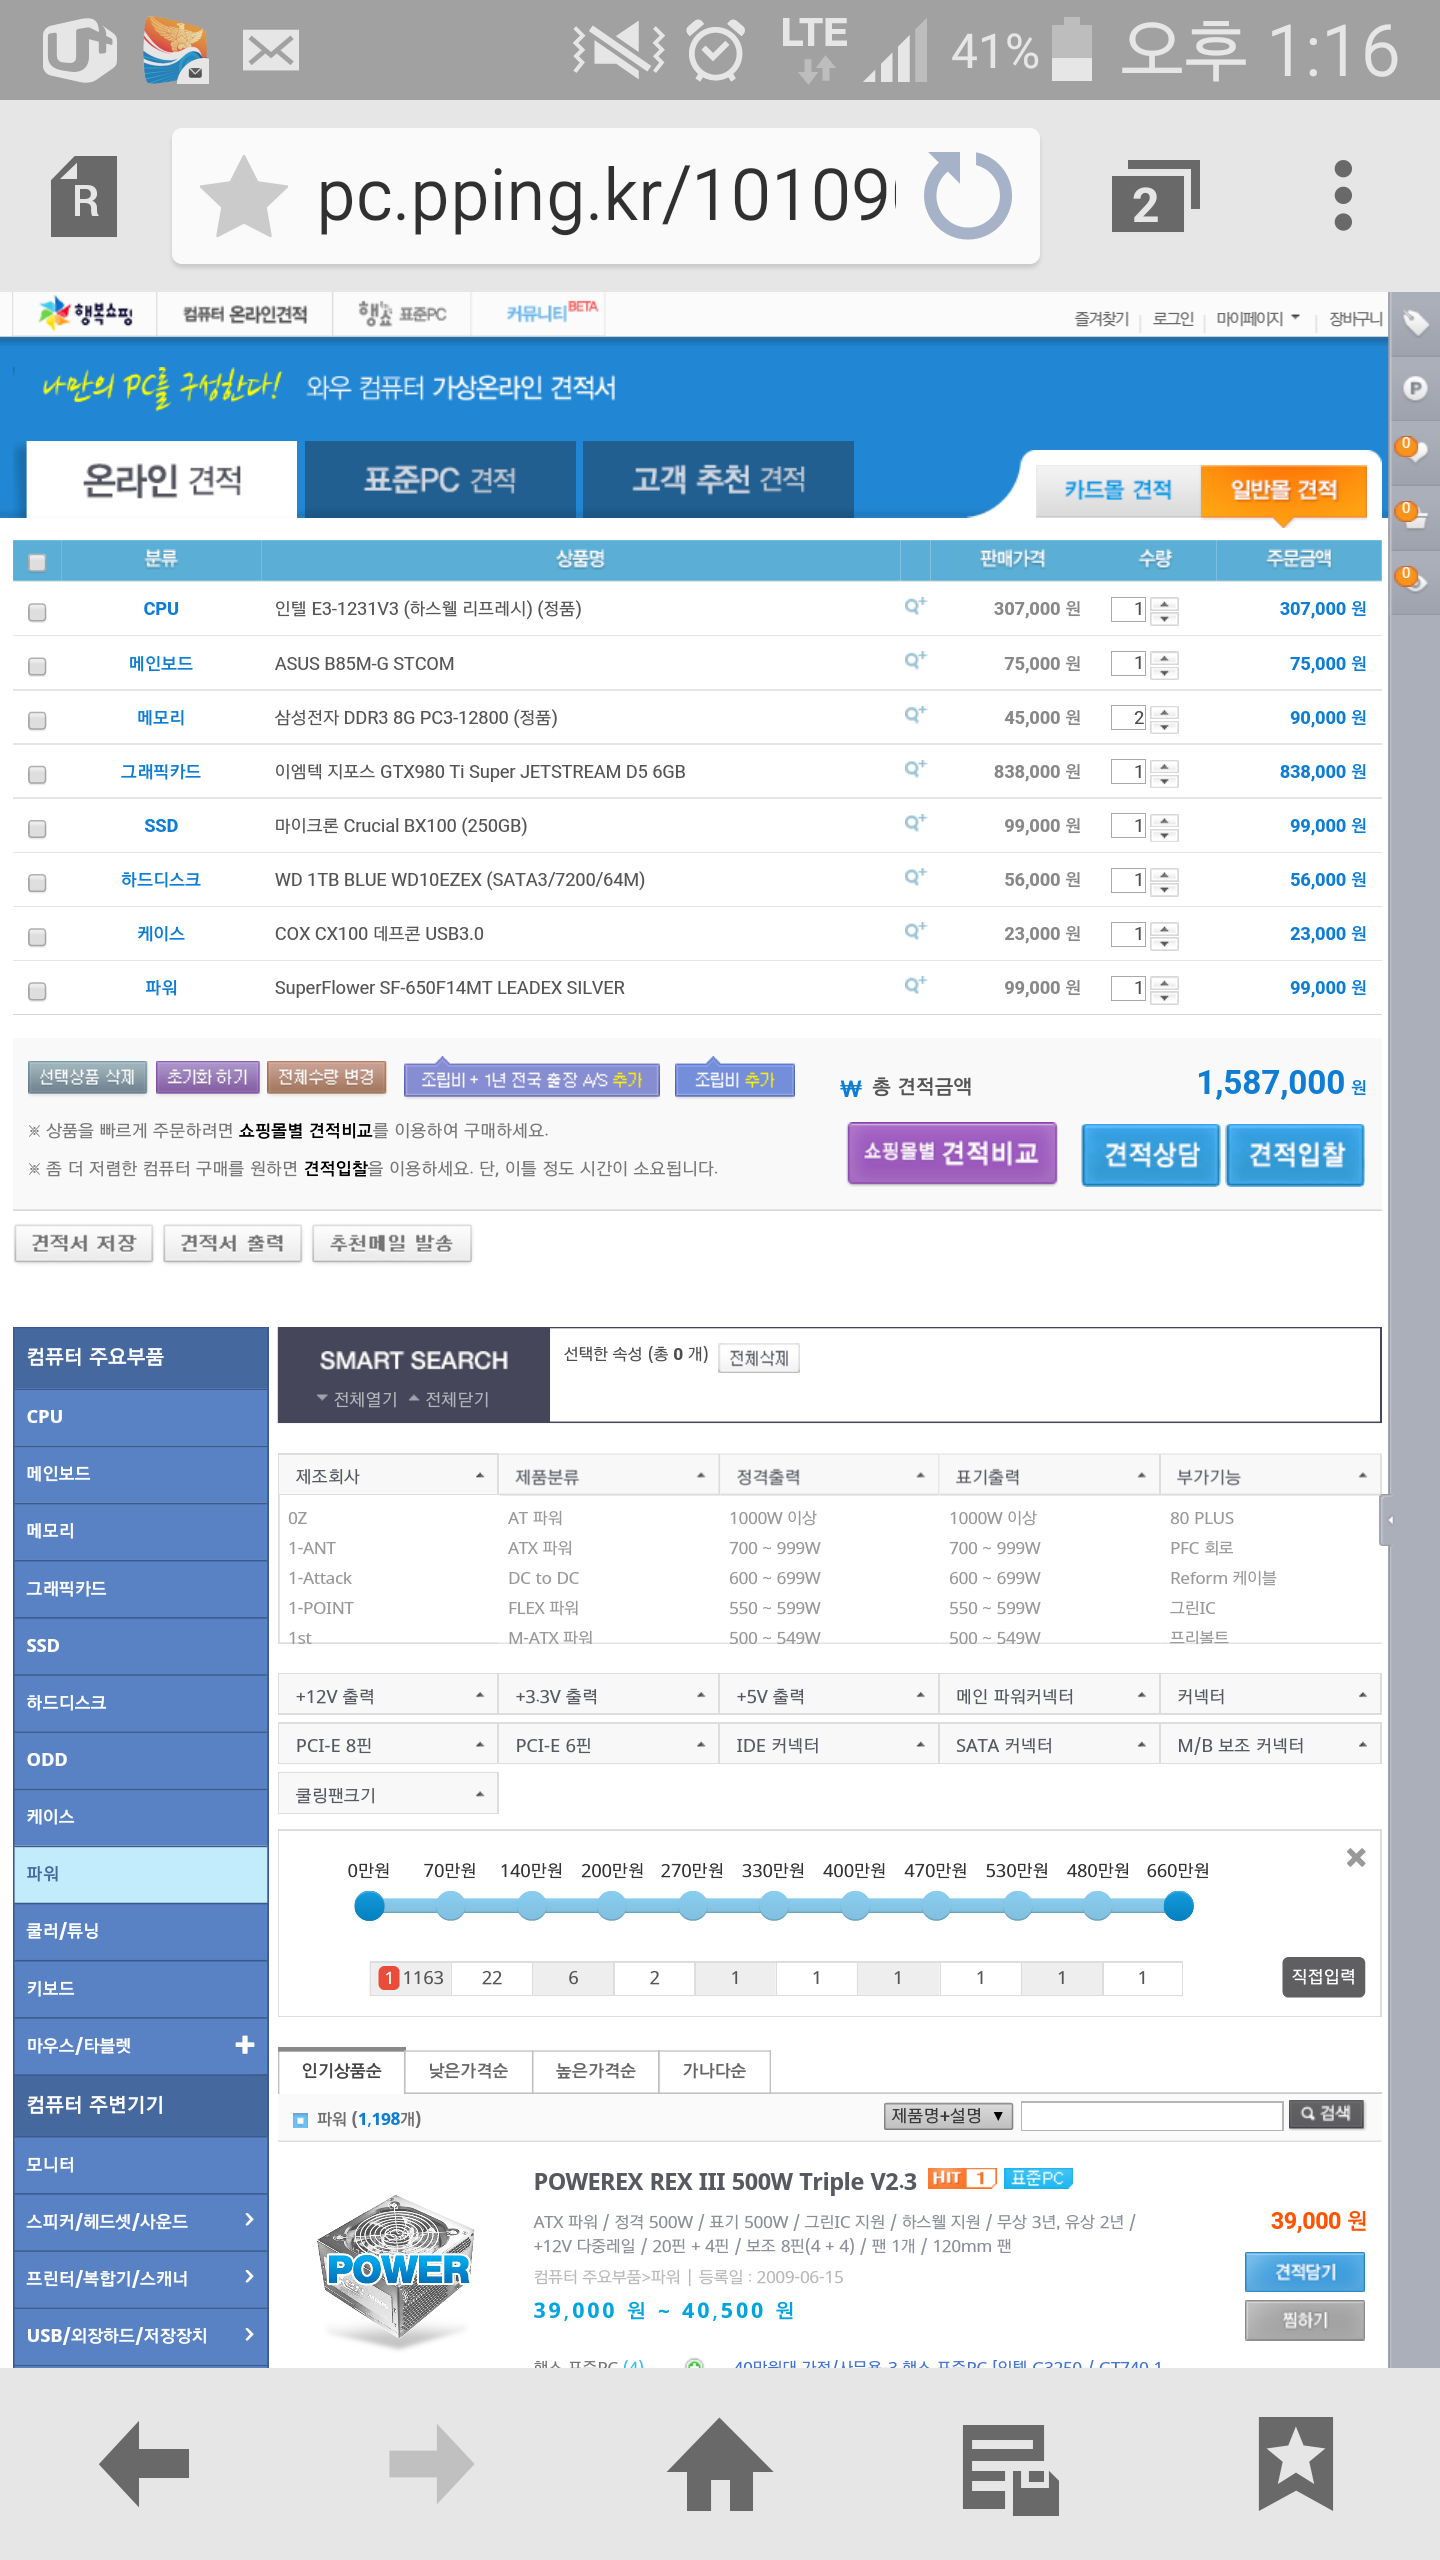
Task: Tap the browser reload icon
Action: pos(967,196)
